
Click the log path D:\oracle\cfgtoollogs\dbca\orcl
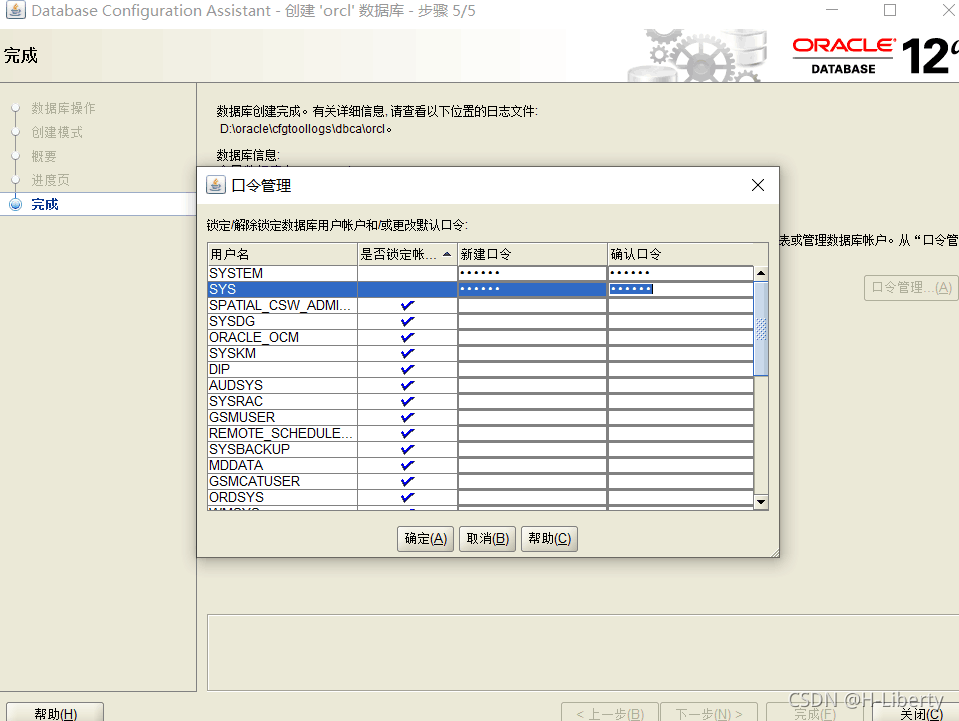(305, 129)
